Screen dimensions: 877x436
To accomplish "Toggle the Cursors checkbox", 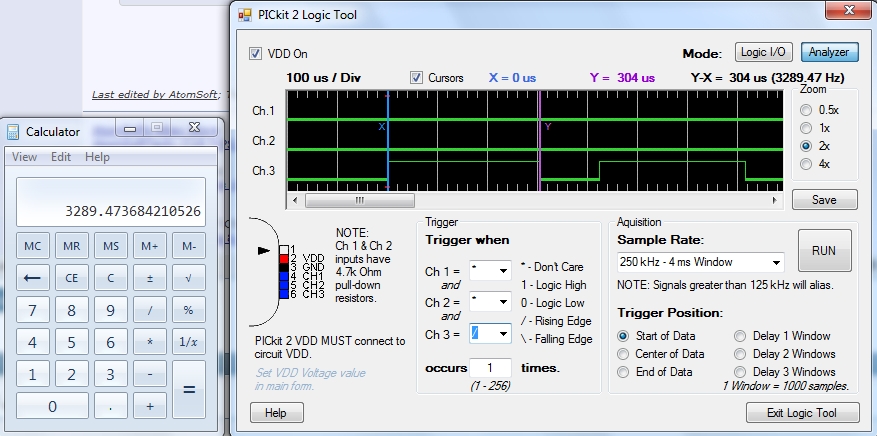I will click(416, 78).
